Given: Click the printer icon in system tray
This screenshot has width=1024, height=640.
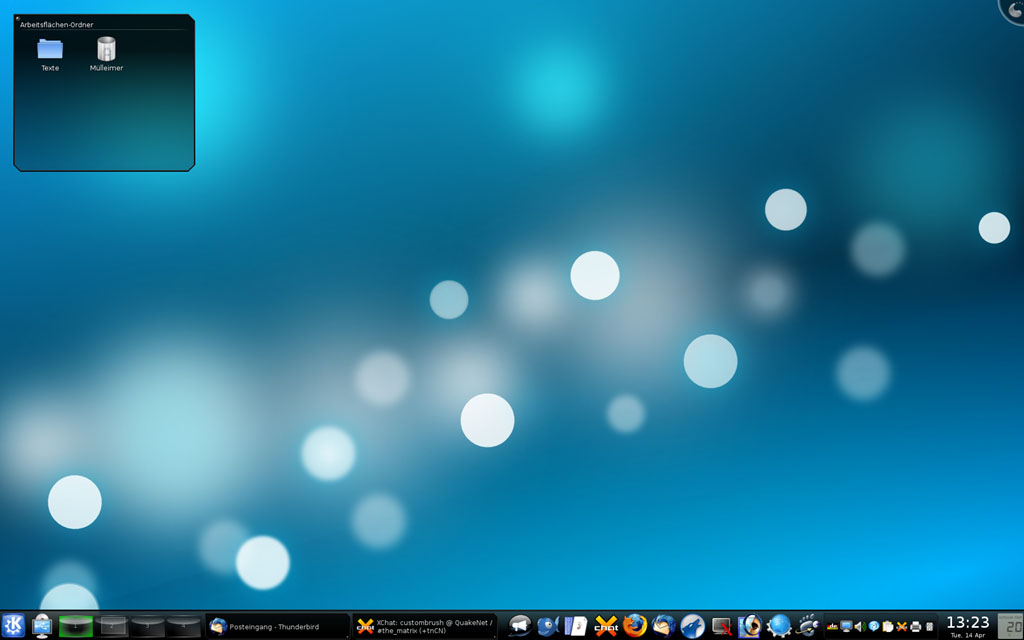Looking at the screenshot, I should (915, 626).
